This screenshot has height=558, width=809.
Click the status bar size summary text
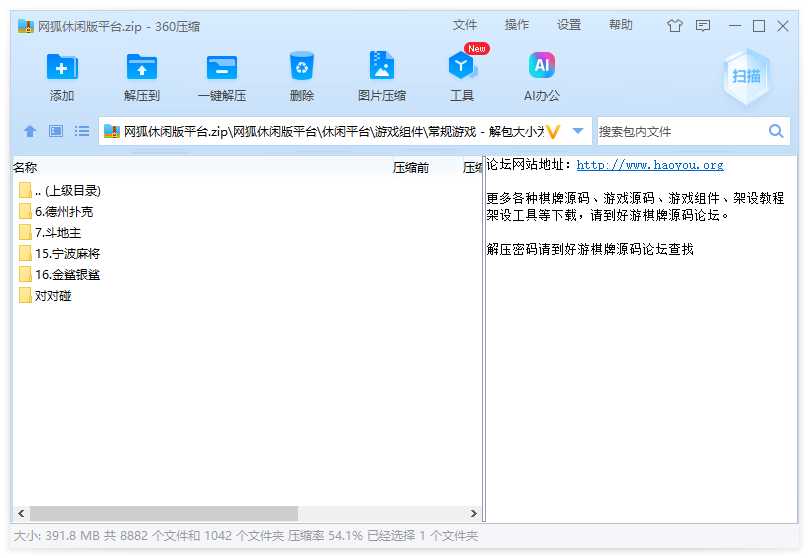[246, 536]
